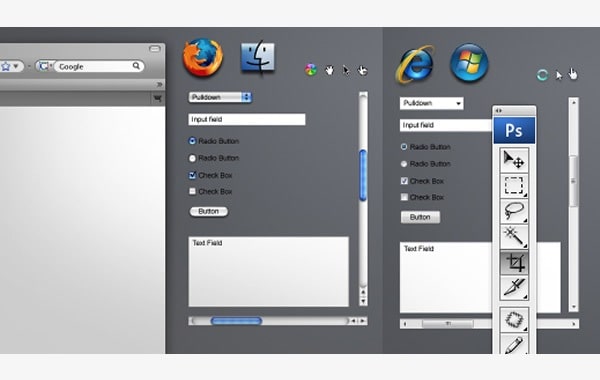The image size is (600, 380).
Task: Click the blue Ps Photoshop logo
Action: coord(514,130)
